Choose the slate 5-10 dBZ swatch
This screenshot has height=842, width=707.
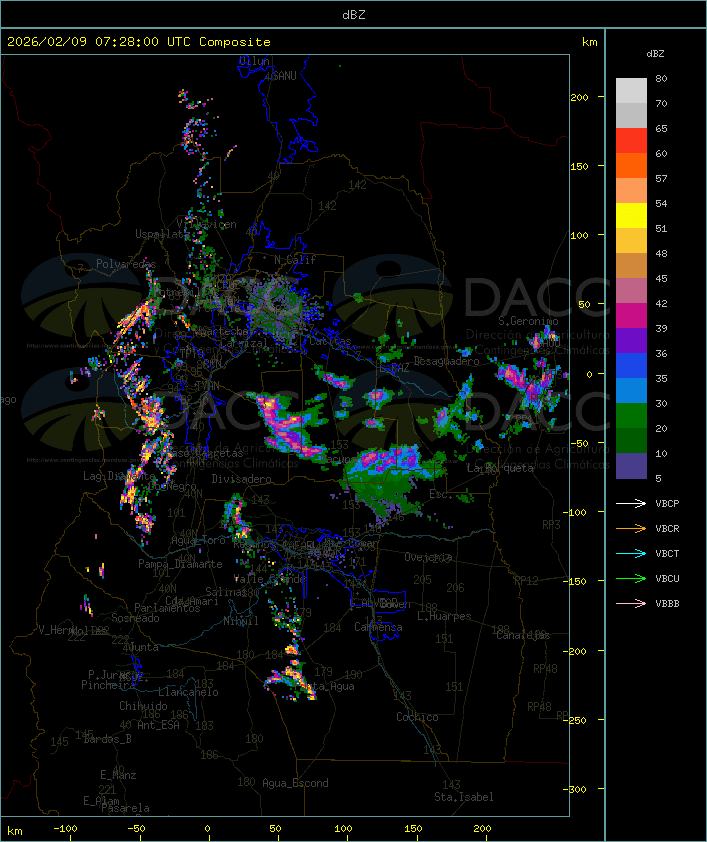tap(631, 466)
